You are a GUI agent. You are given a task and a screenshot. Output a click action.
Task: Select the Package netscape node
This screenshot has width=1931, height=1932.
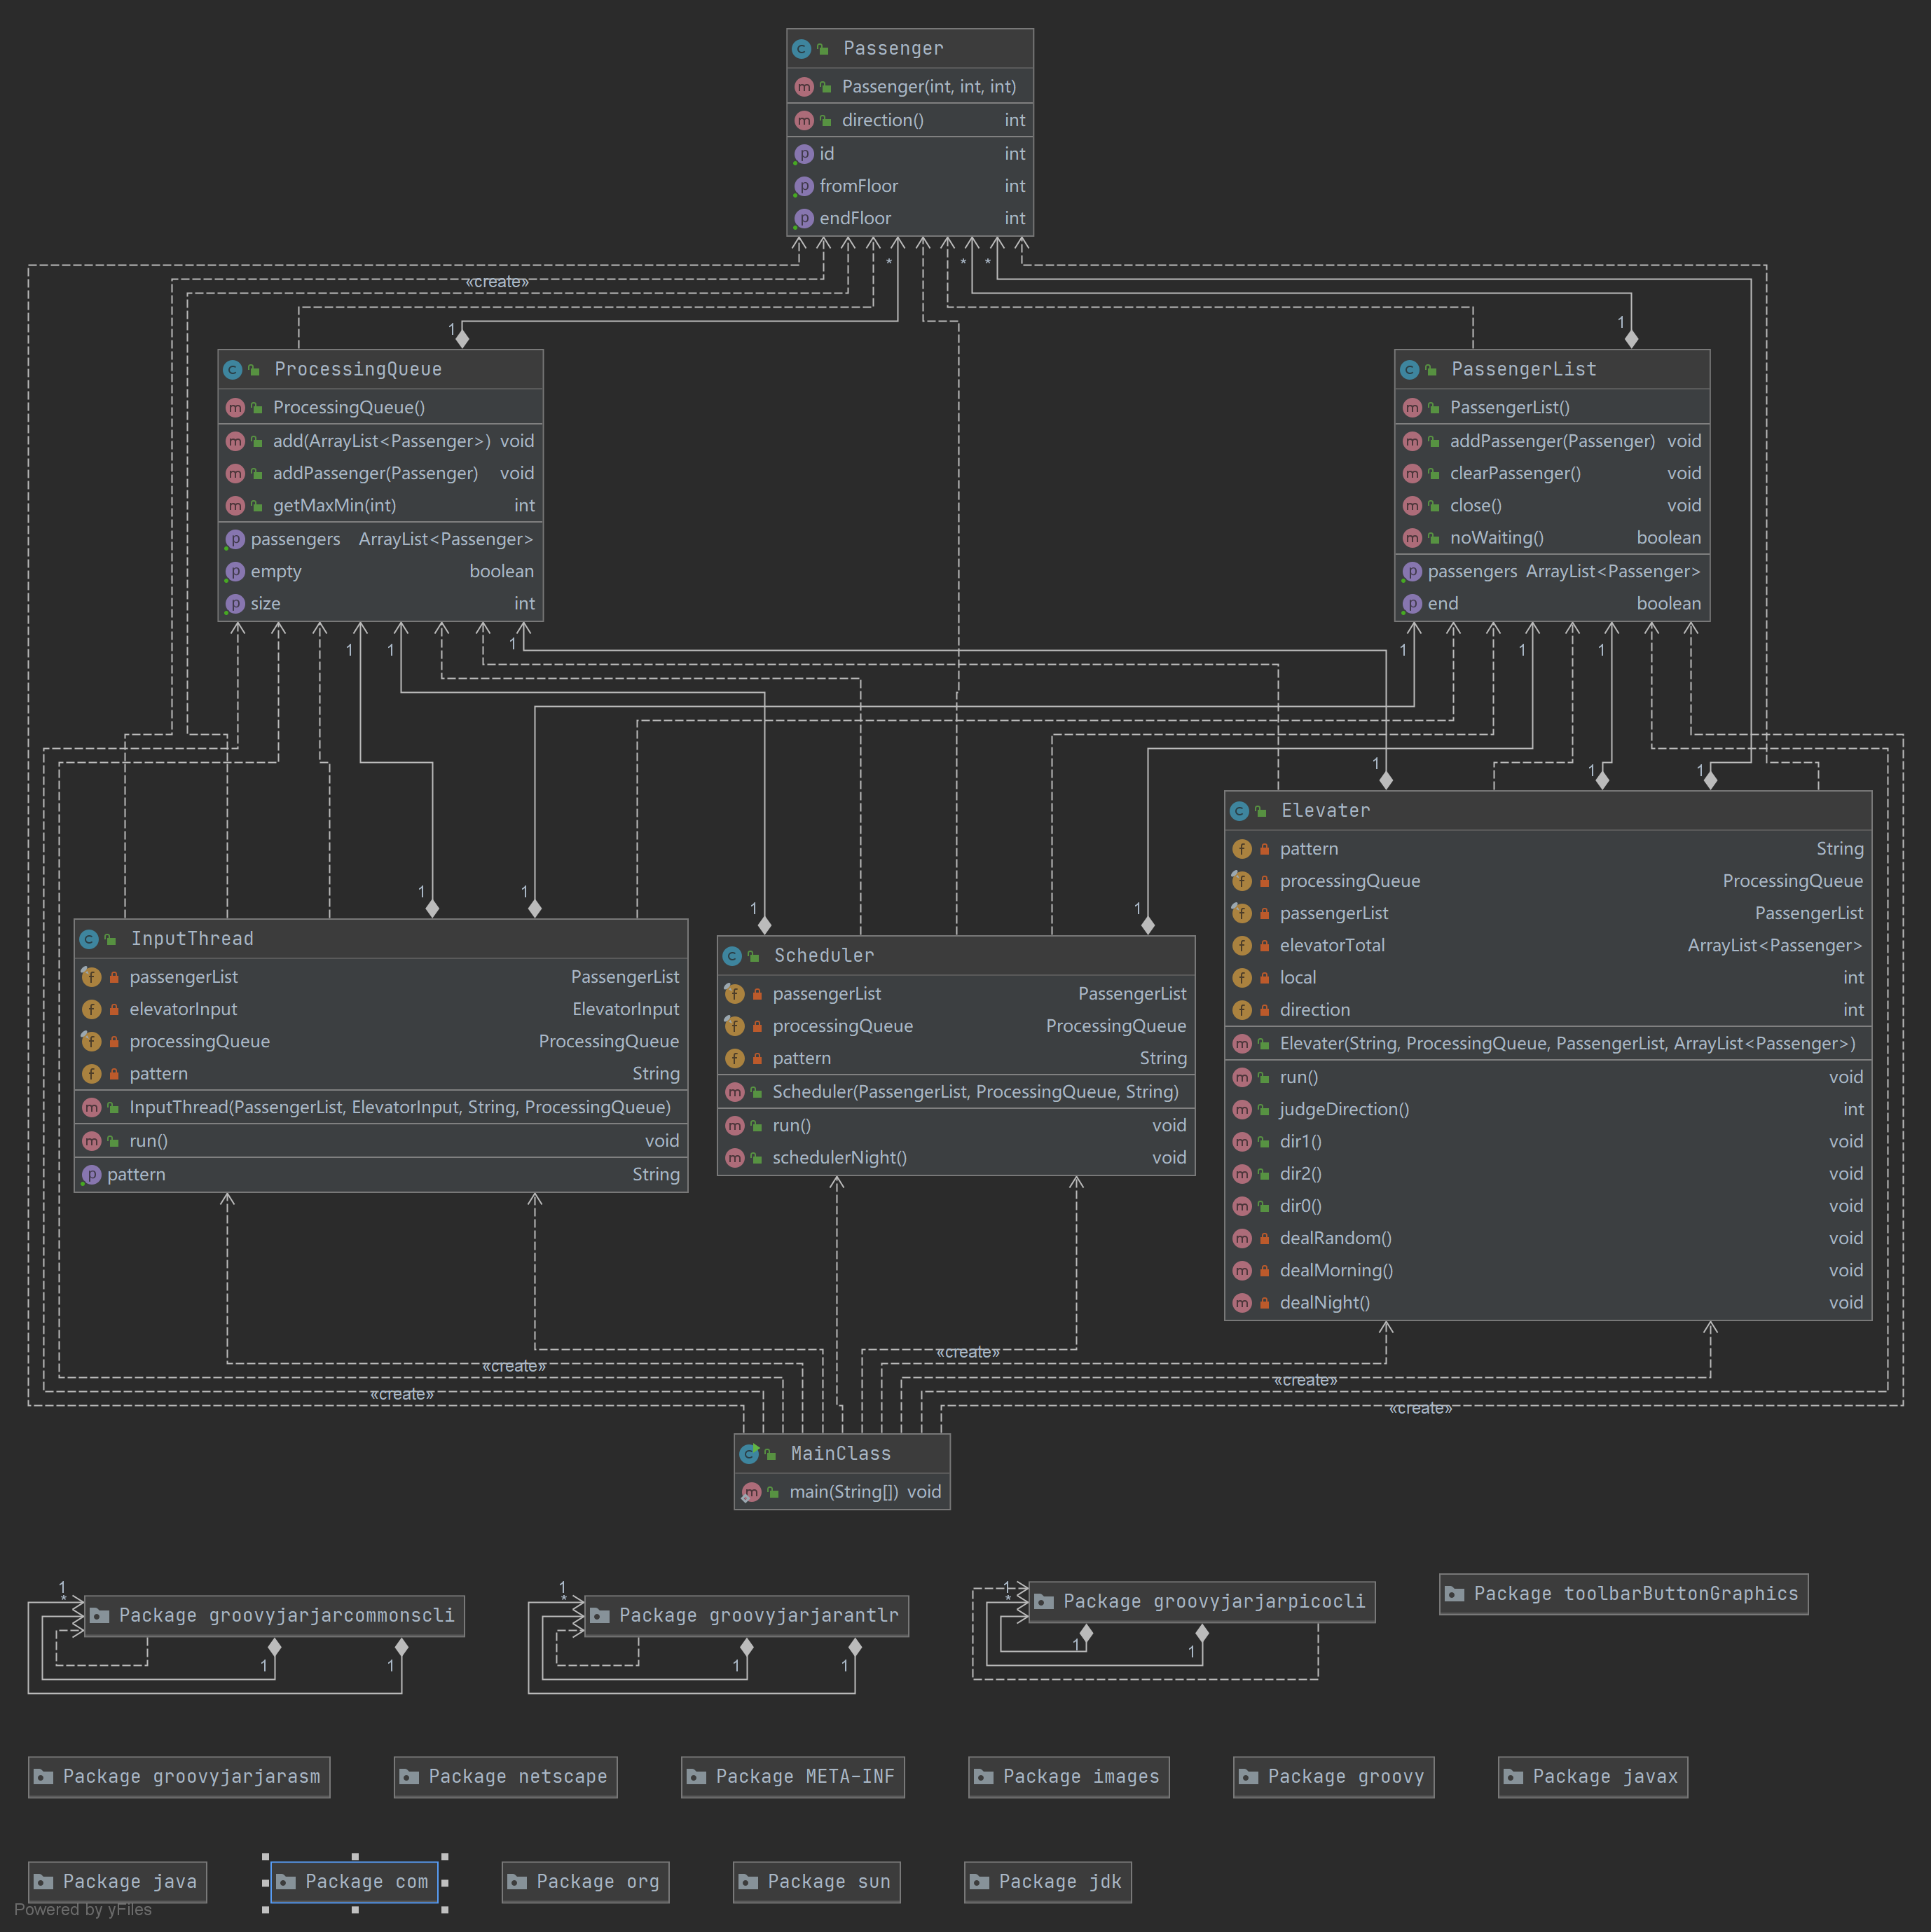505,1777
